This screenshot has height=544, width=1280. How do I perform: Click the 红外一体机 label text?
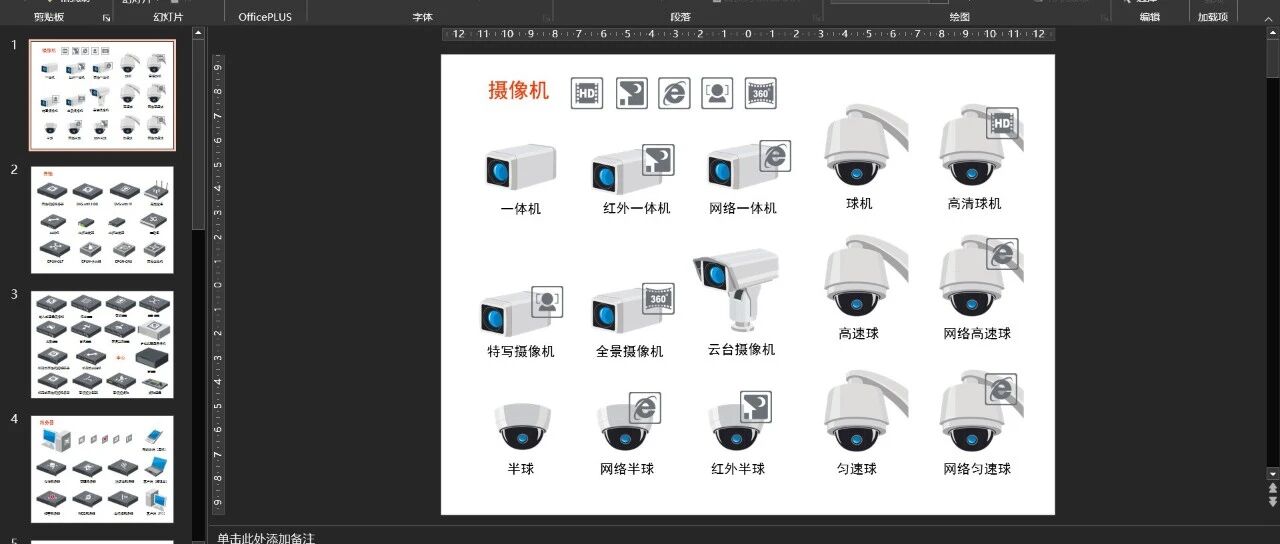coord(637,208)
